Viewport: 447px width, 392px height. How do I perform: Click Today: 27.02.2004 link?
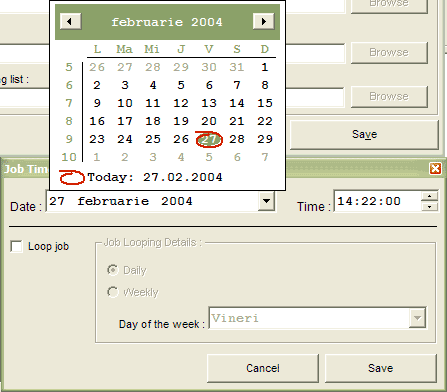[155, 177]
